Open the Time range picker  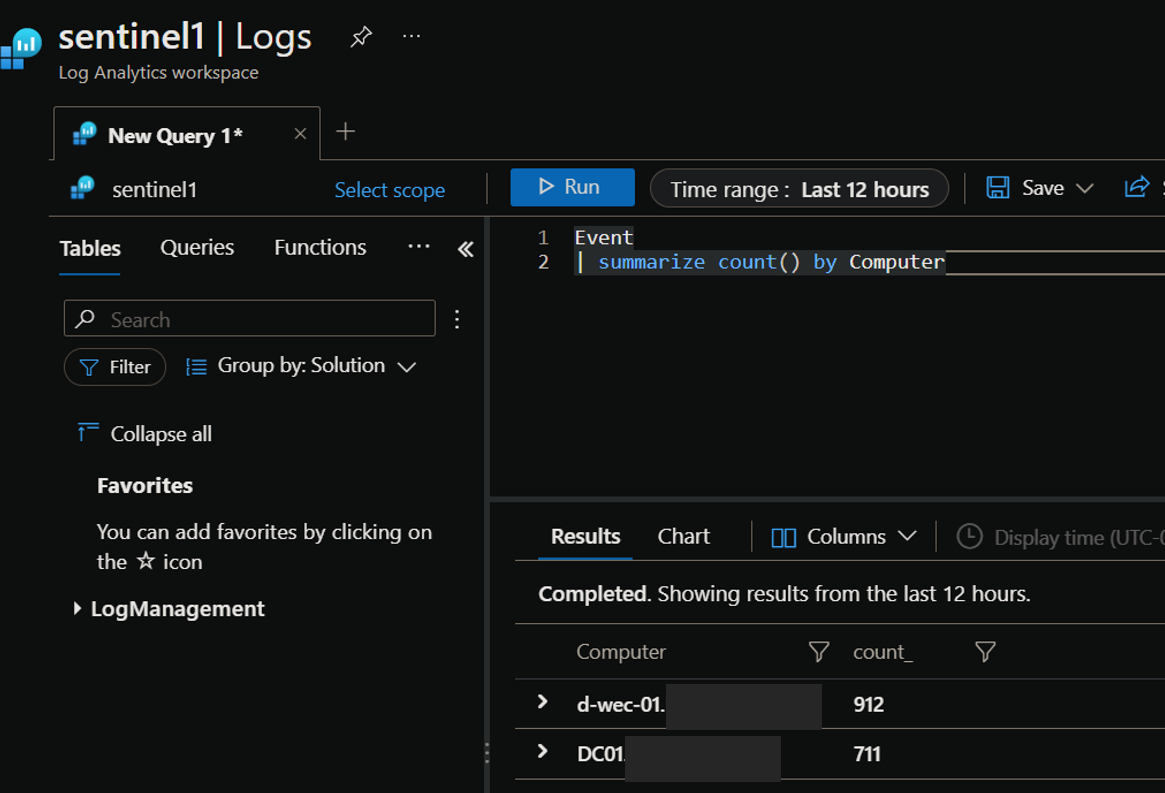[x=799, y=189]
